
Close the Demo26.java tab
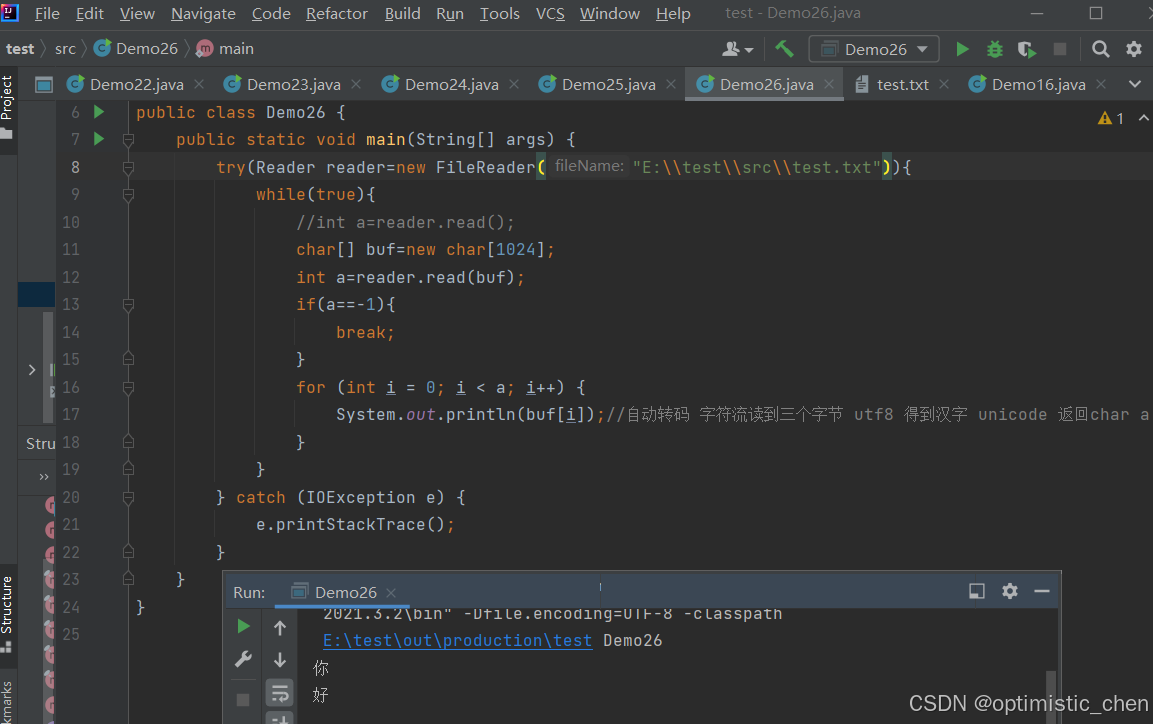pyautogui.click(x=829, y=85)
